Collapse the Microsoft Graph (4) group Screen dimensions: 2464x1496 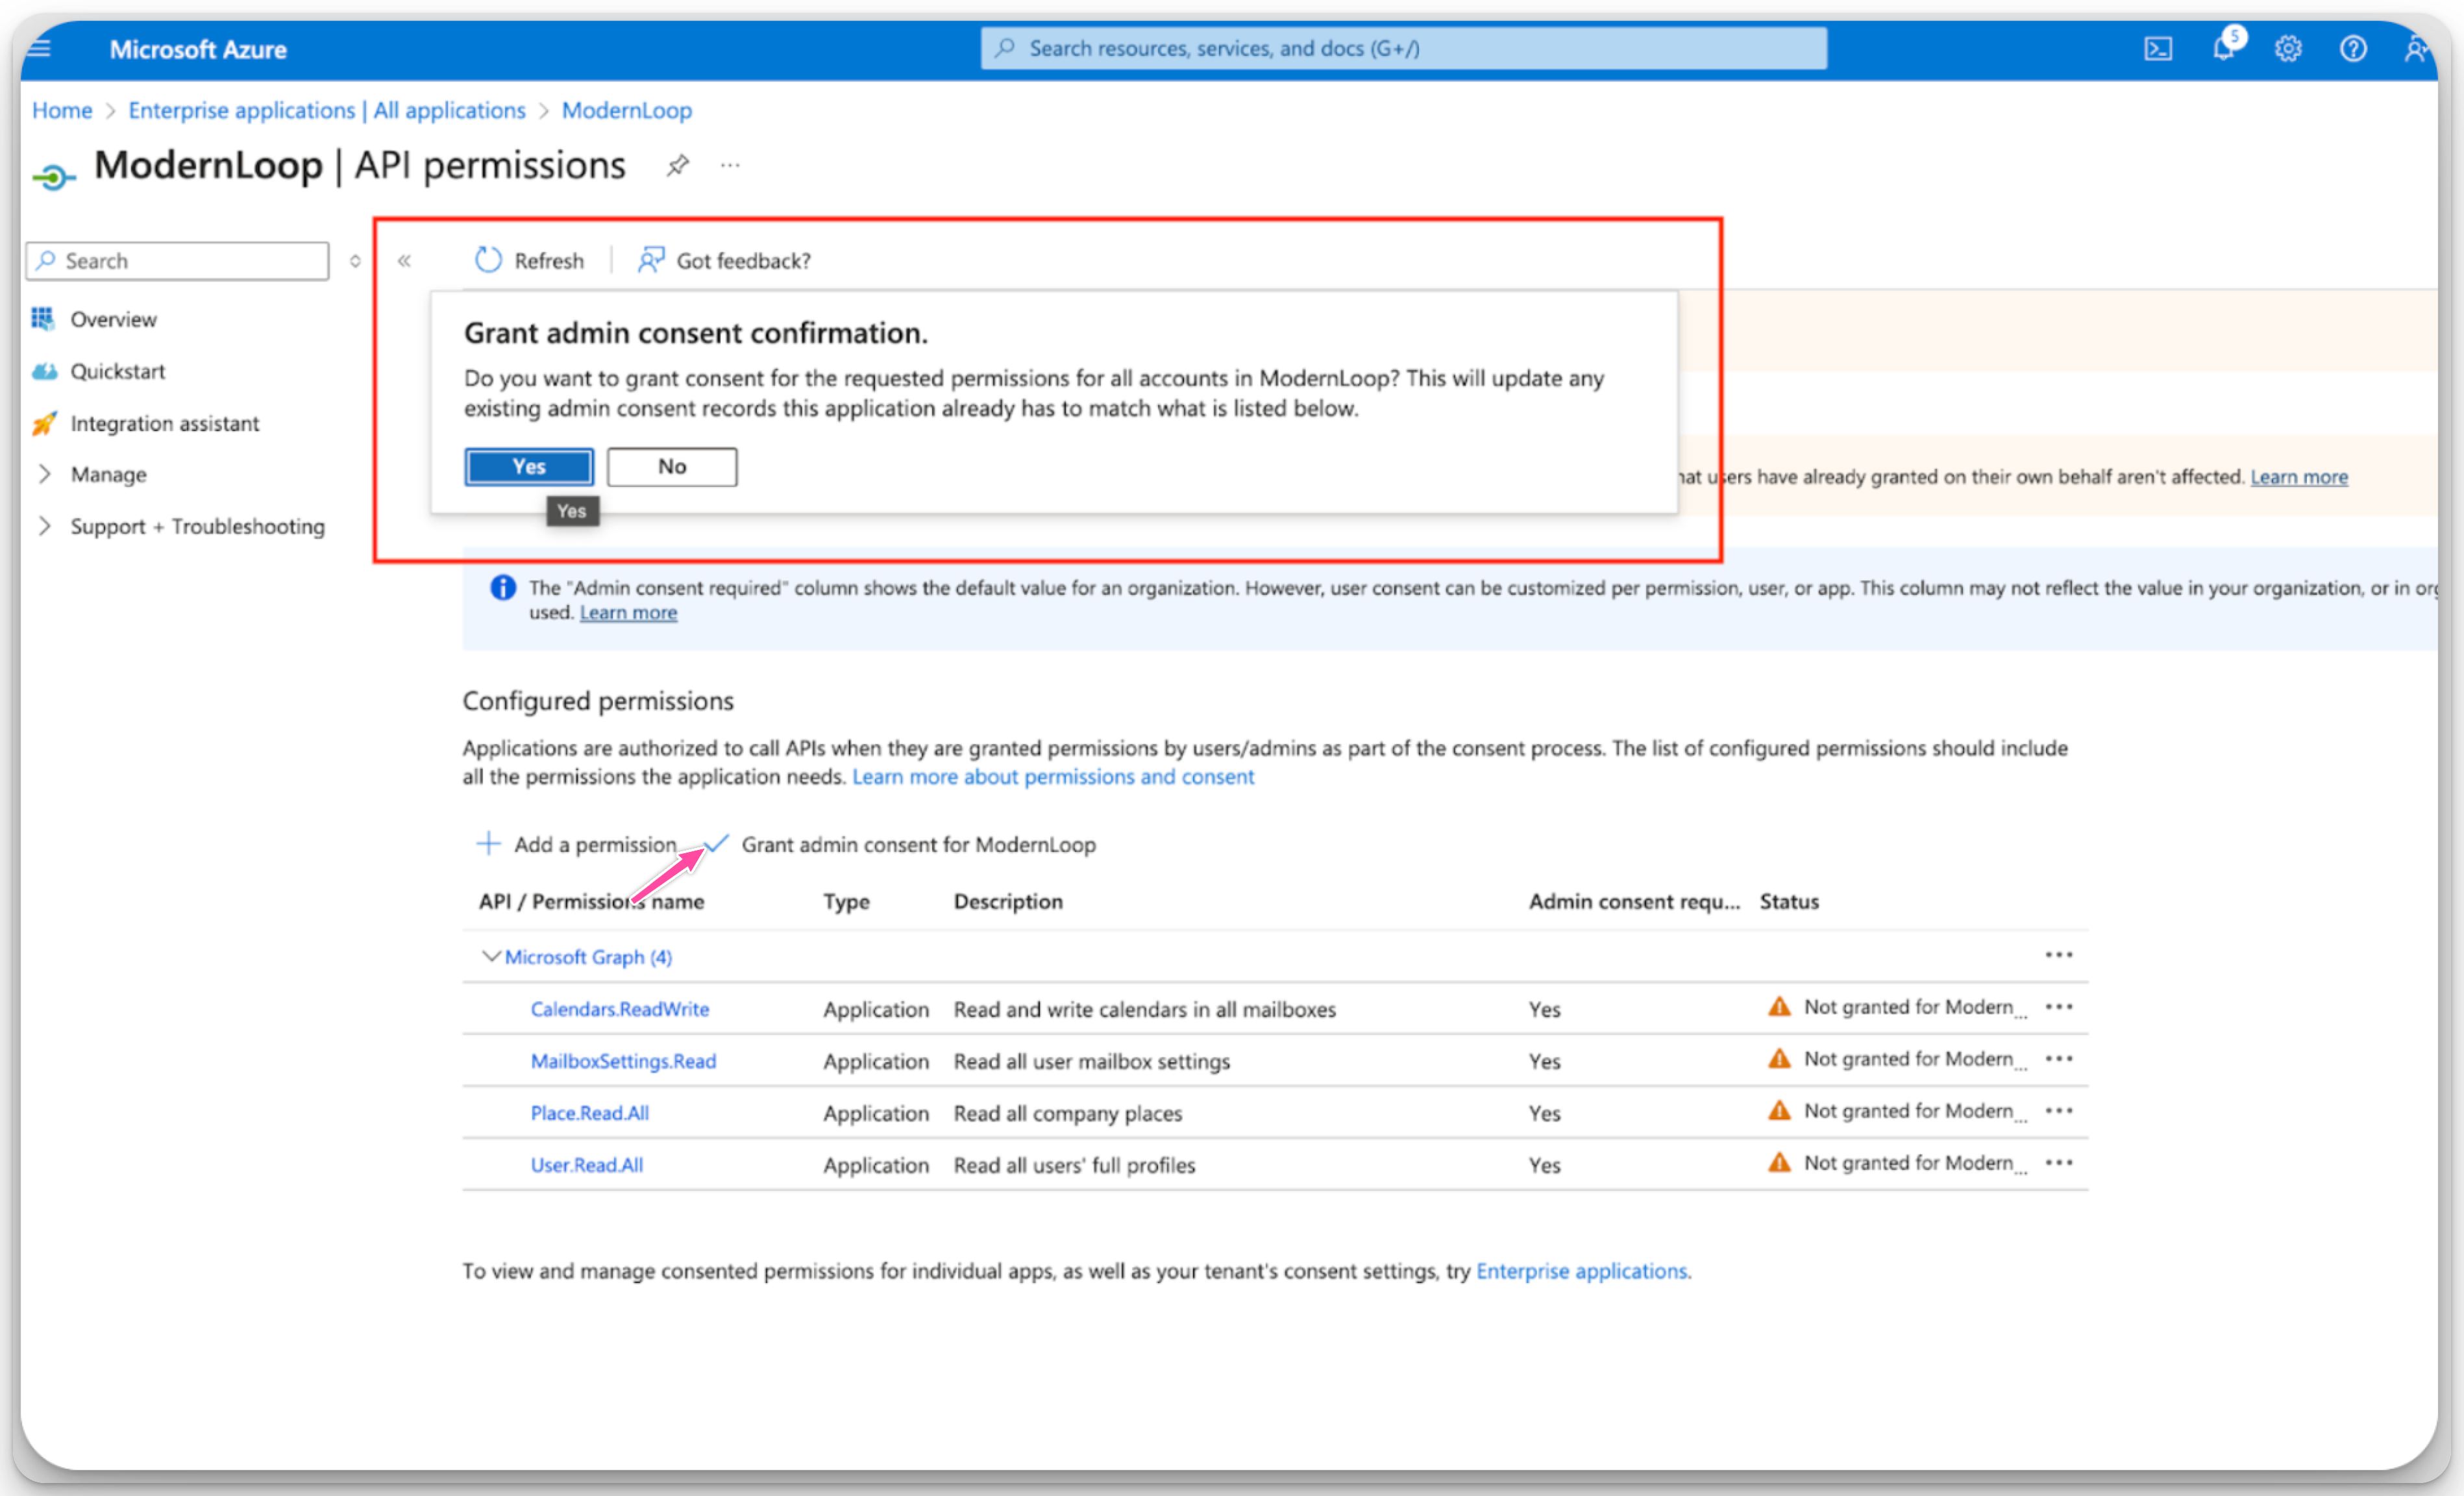point(491,957)
